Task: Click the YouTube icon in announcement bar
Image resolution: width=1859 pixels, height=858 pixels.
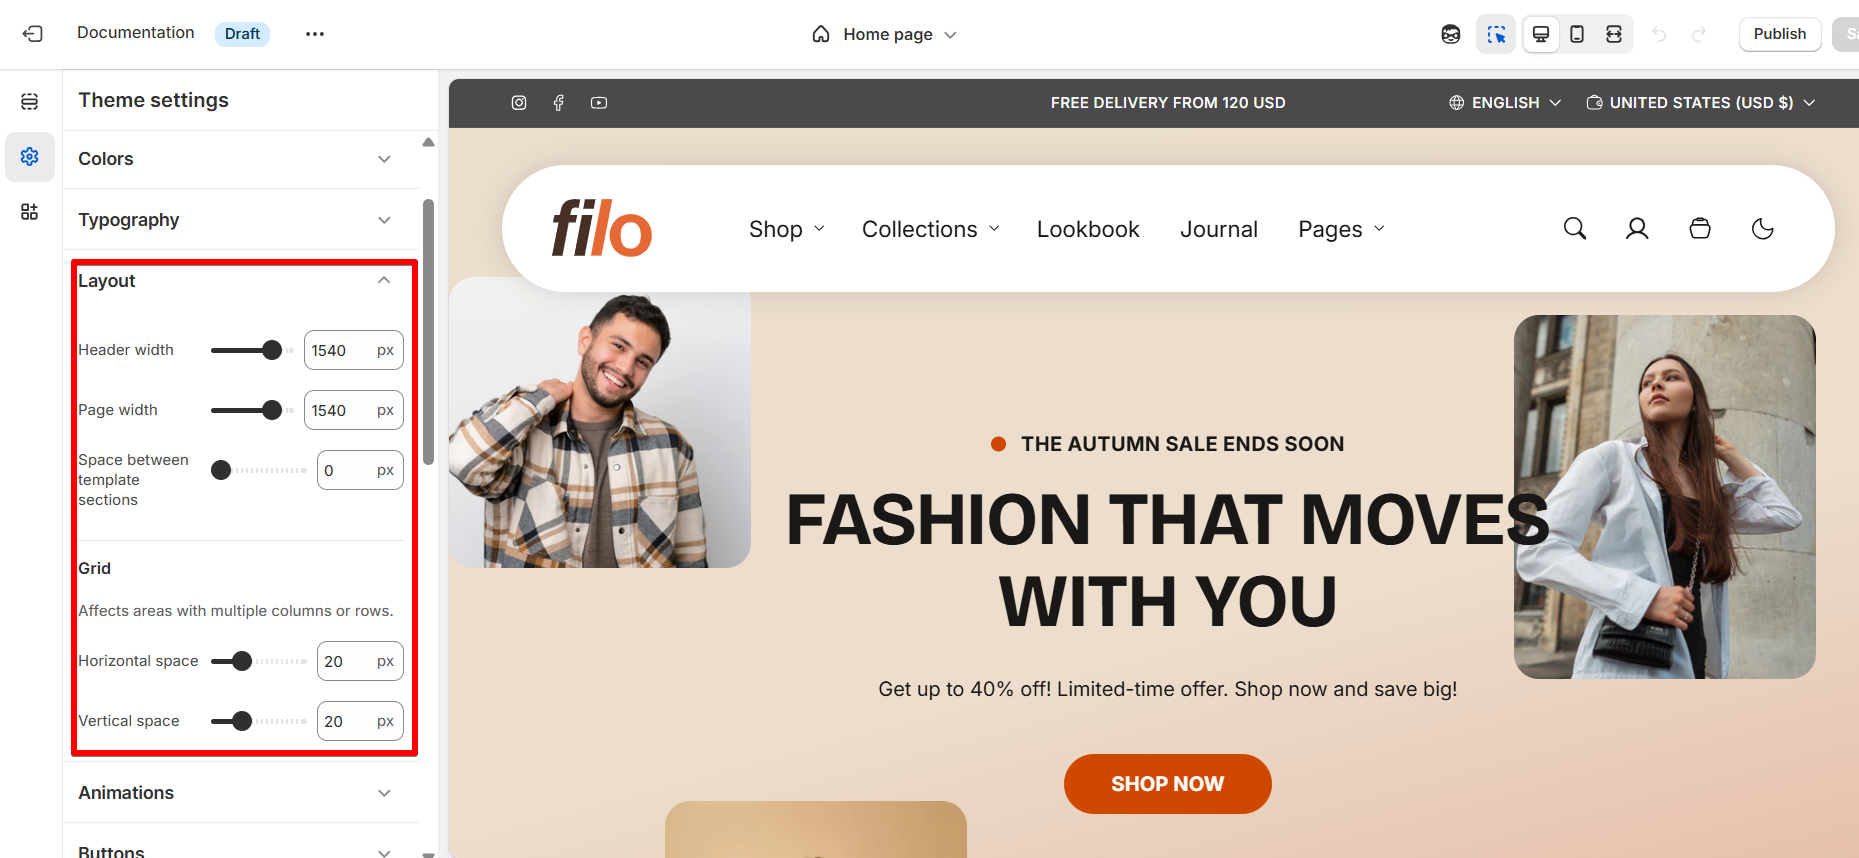Action: [x=599, y=103]
